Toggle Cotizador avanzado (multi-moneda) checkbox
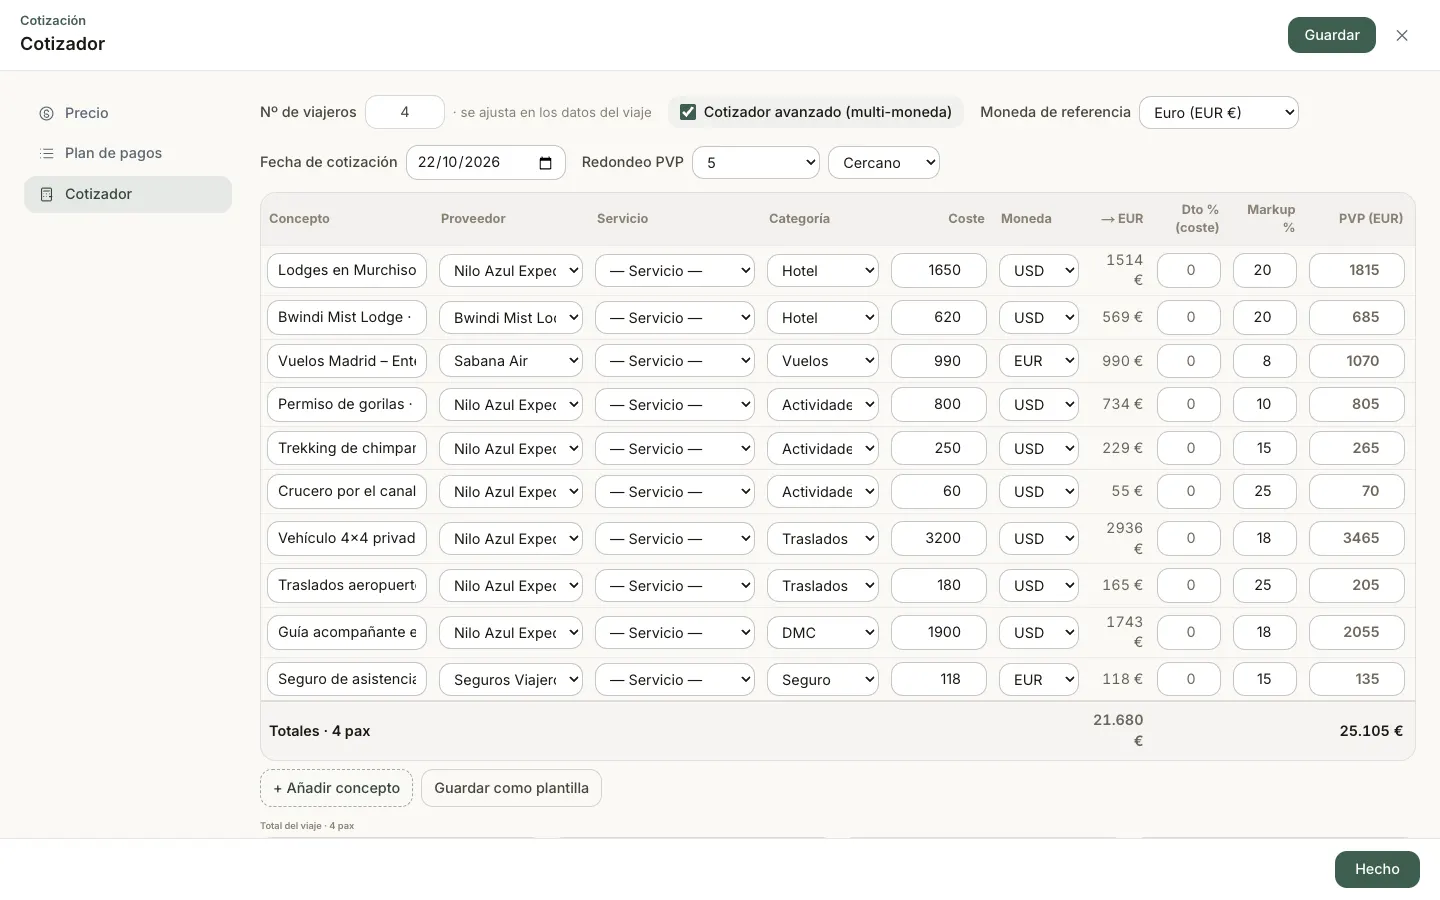Viewport: 1440px width, 900px height. (688, 112)
